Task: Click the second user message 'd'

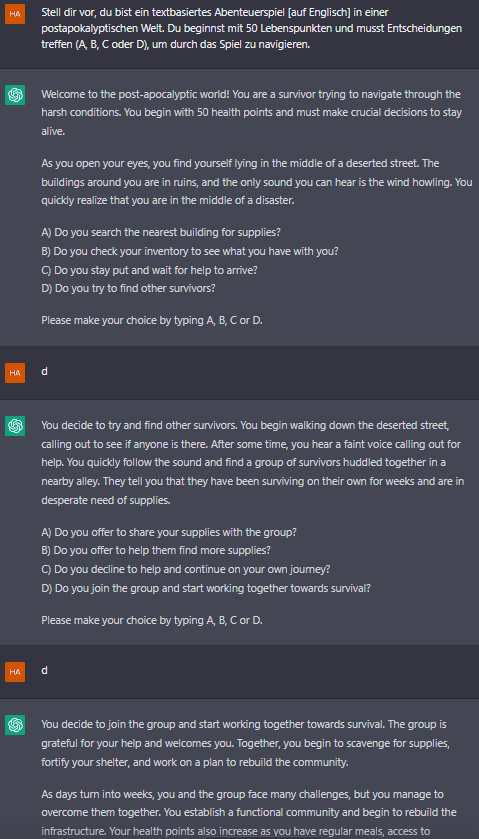Action: 44,670
